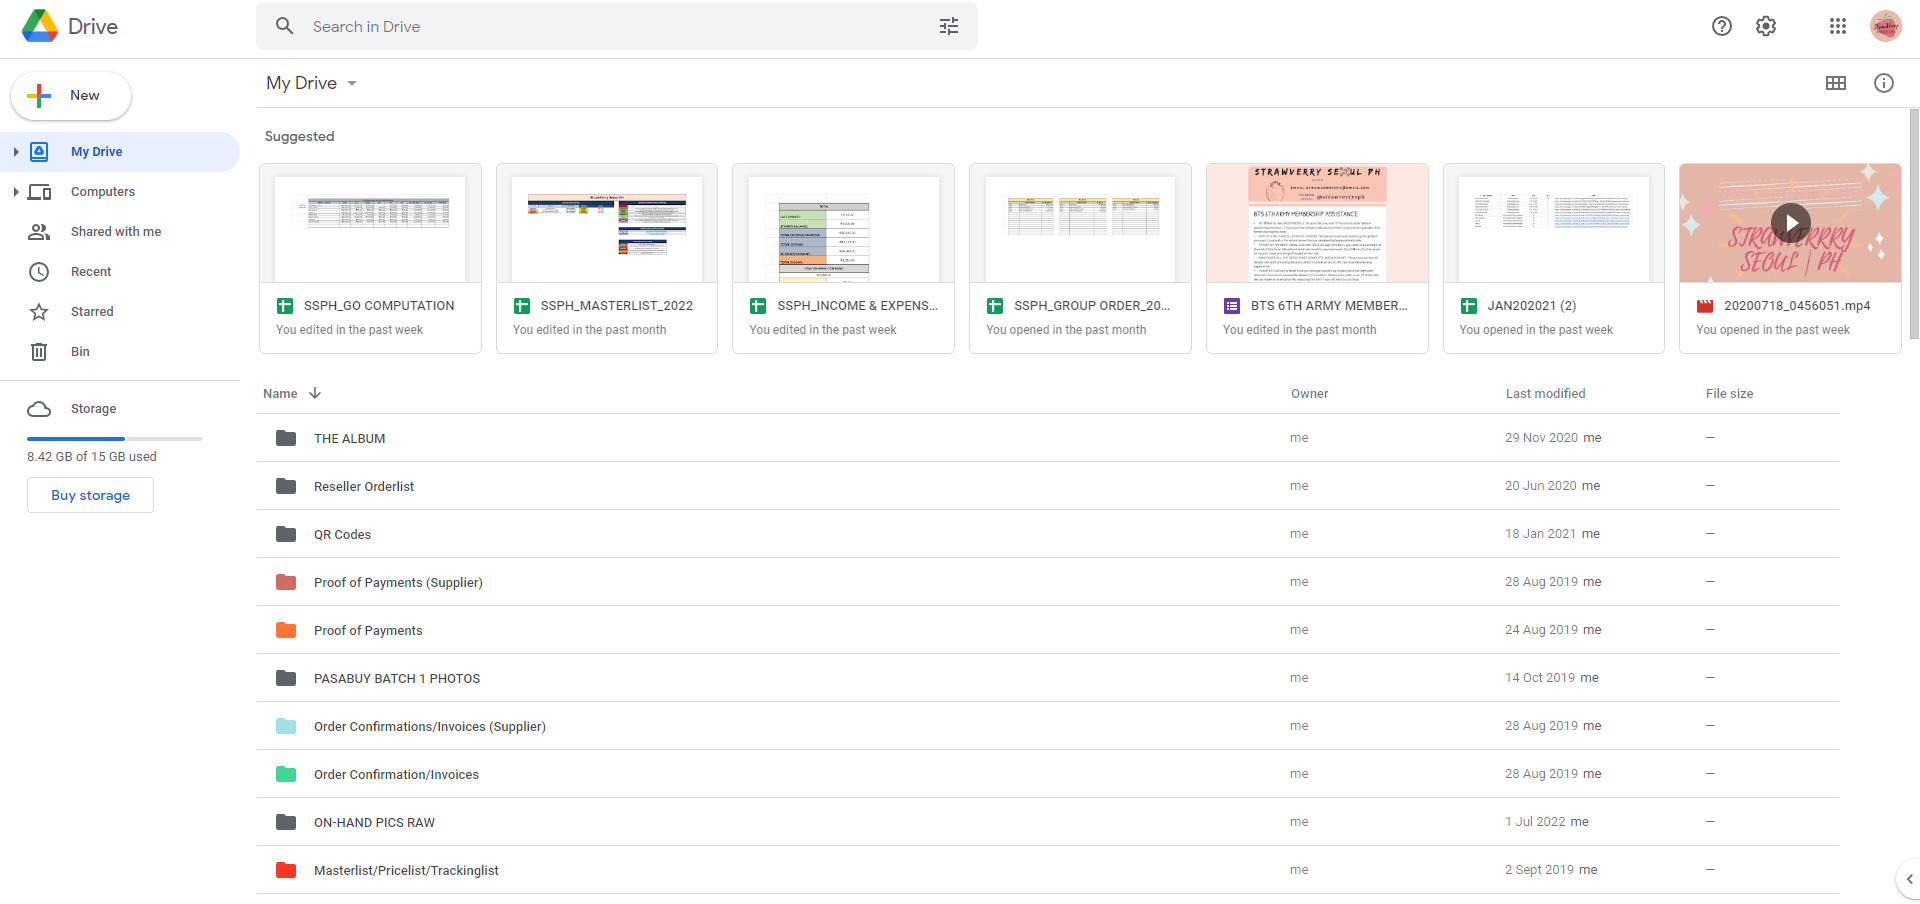Reverse the Name sort direction arrow
Screen dimensions: 1920x904
coord(315,393)
